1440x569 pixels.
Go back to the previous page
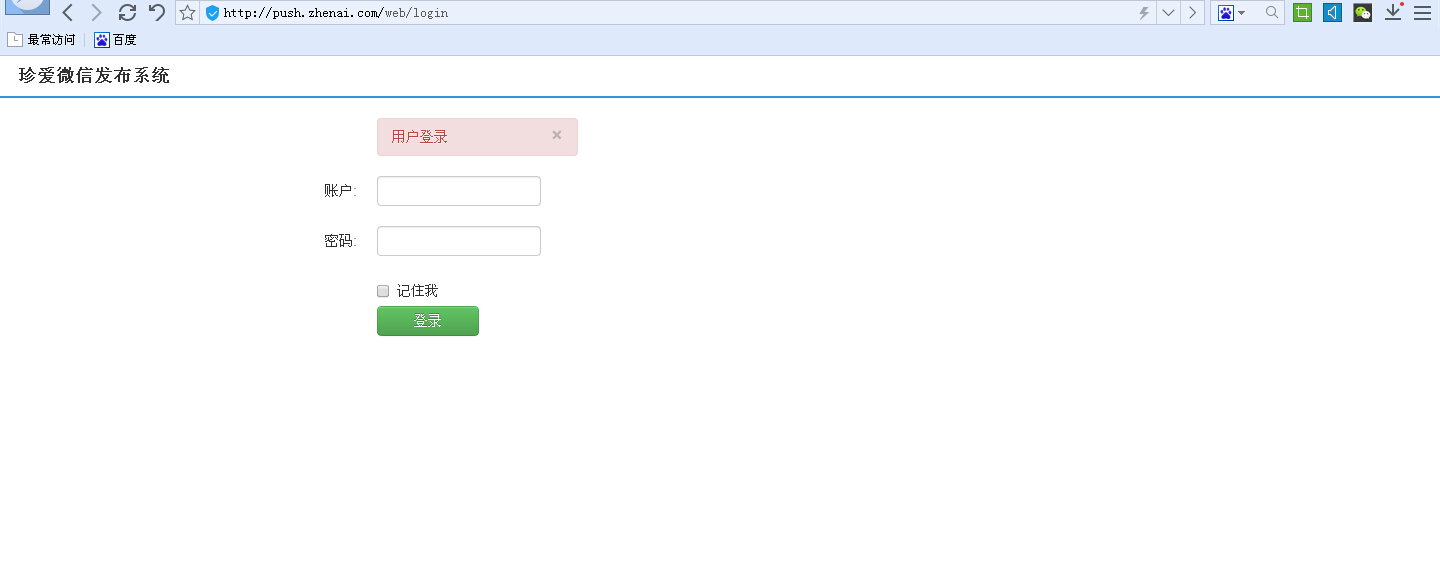tap(68, 13)
